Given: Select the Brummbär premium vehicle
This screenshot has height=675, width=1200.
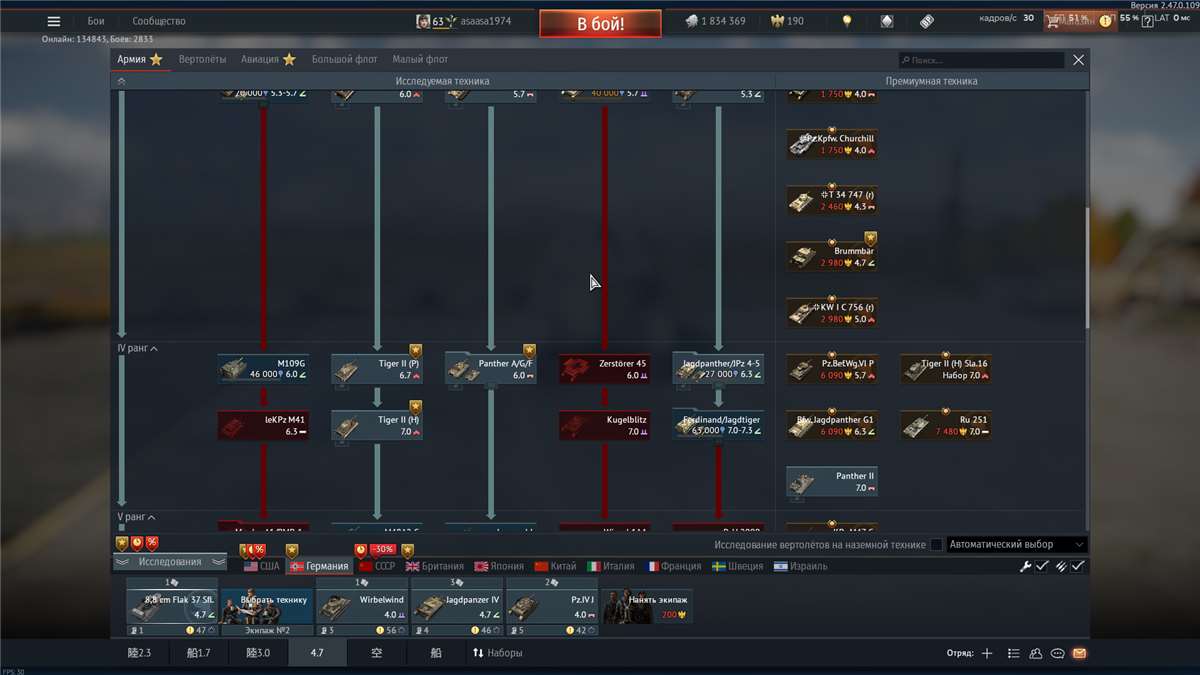Looking at the screenshot, I should [832, 257].
